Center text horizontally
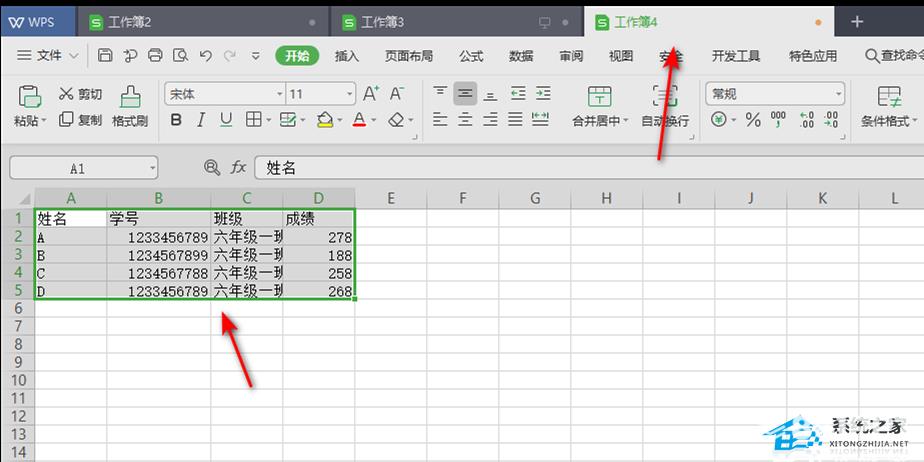 tap(466, 120)
